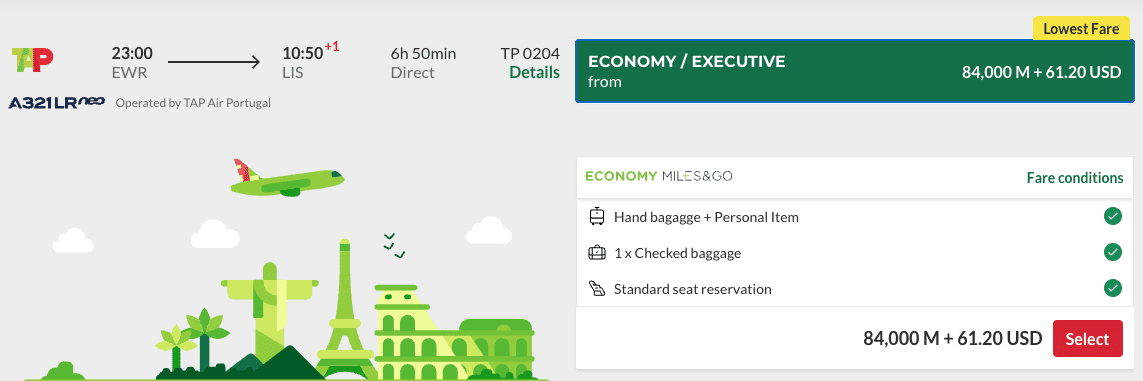Click the checked baggage green checkmark
Viewport: 1143px width, 381px height.
tap(1112, 252)
